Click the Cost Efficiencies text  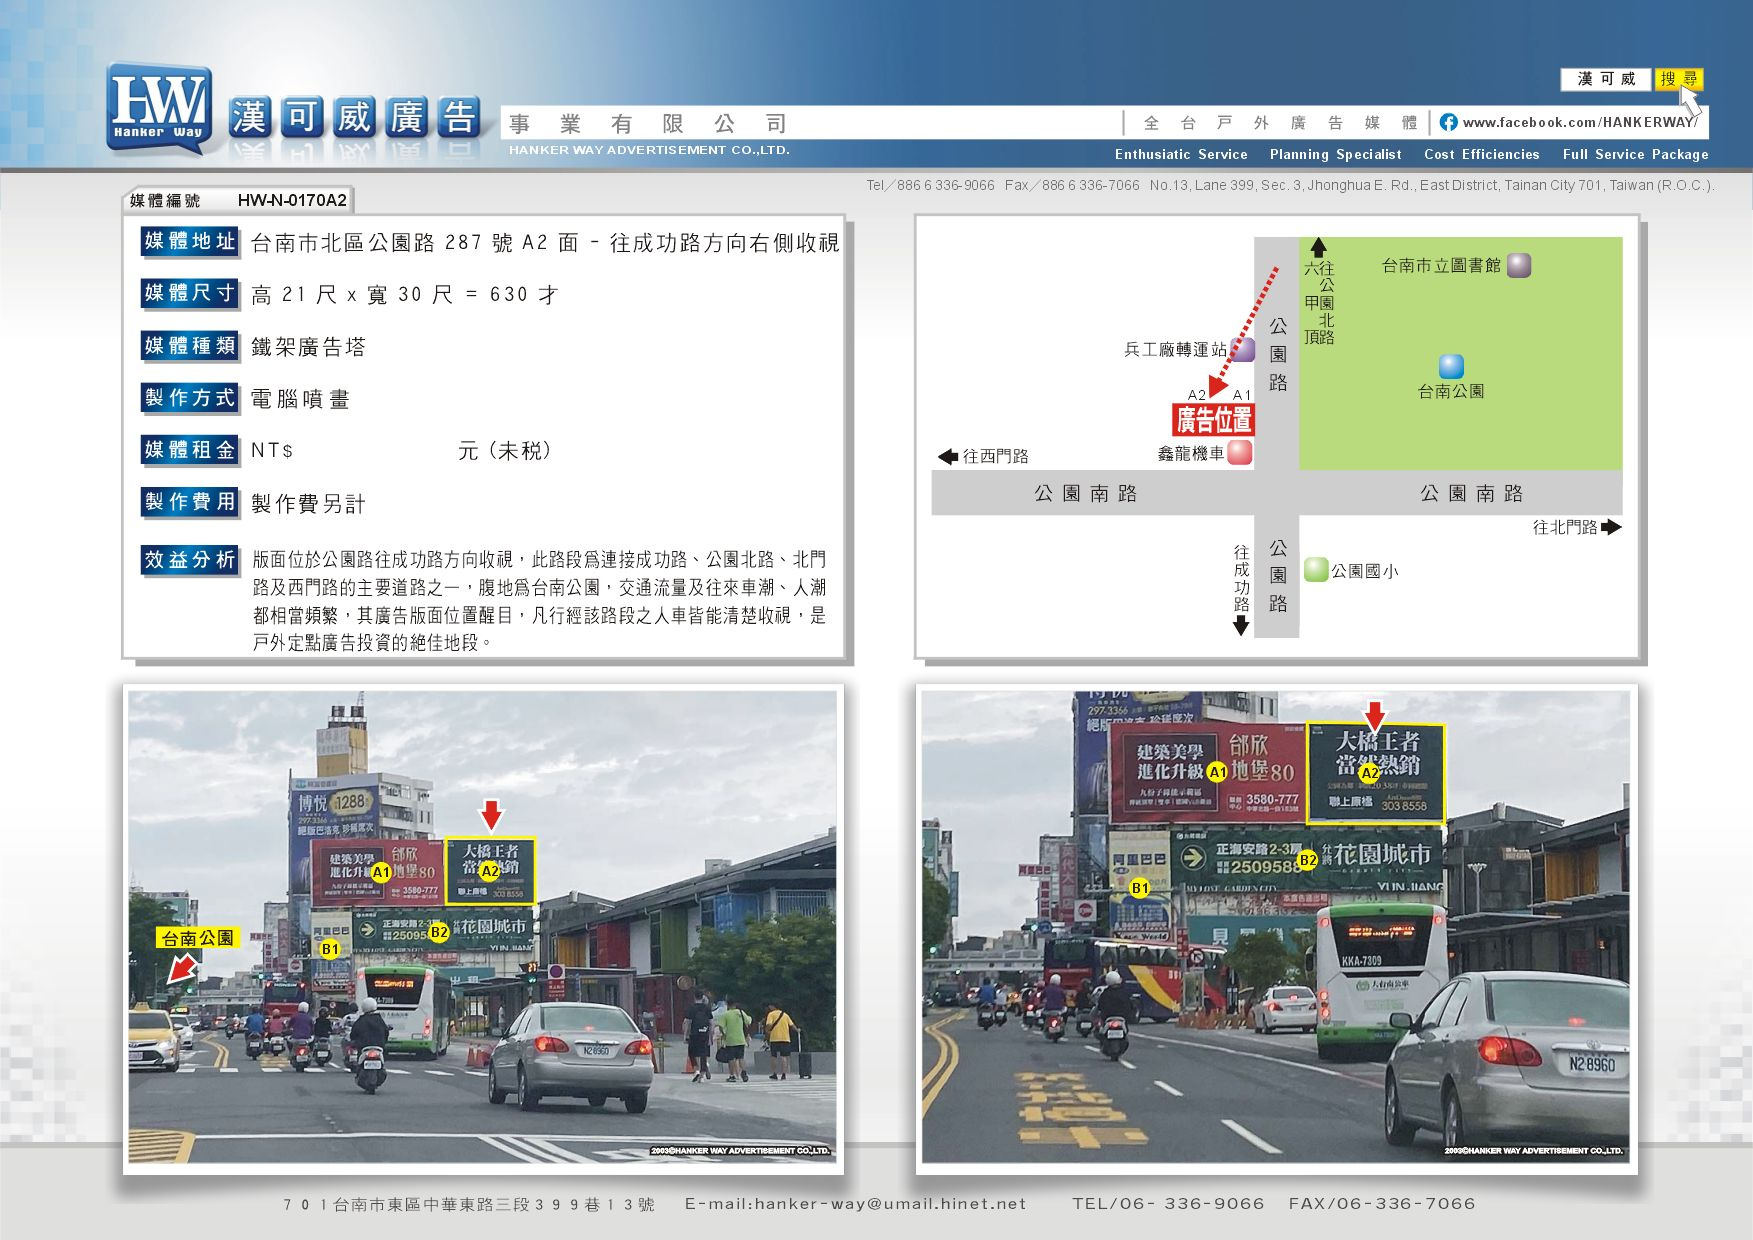(1481, 154)
